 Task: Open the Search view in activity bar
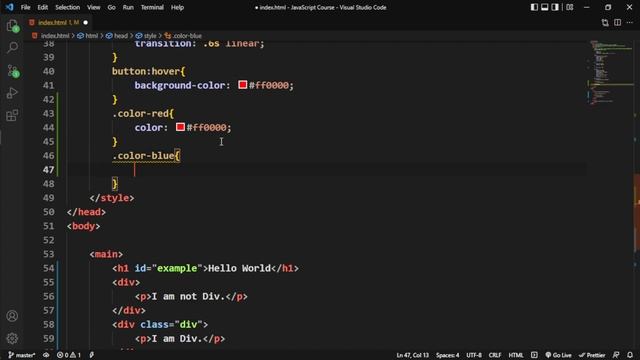pos(12,47)
